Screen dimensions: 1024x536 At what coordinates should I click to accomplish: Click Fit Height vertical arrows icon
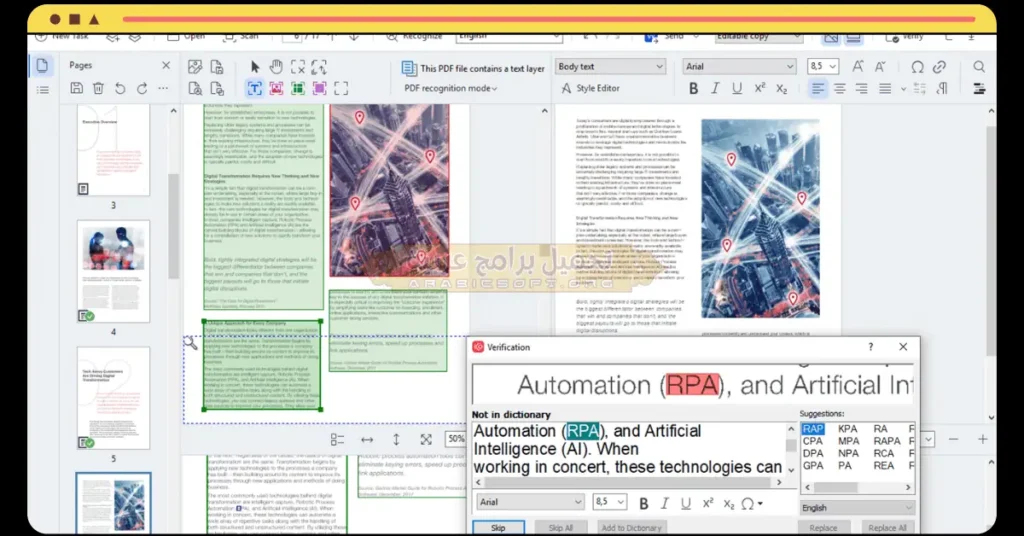[396, 439]
